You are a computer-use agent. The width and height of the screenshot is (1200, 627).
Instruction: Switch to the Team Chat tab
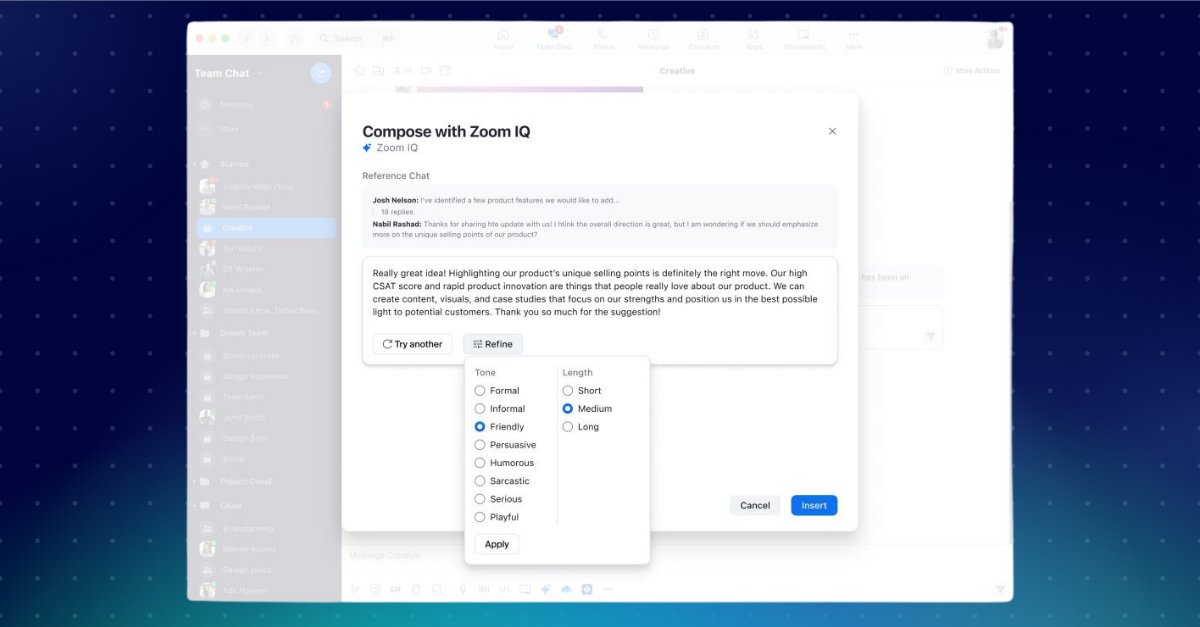pos(554,38)
